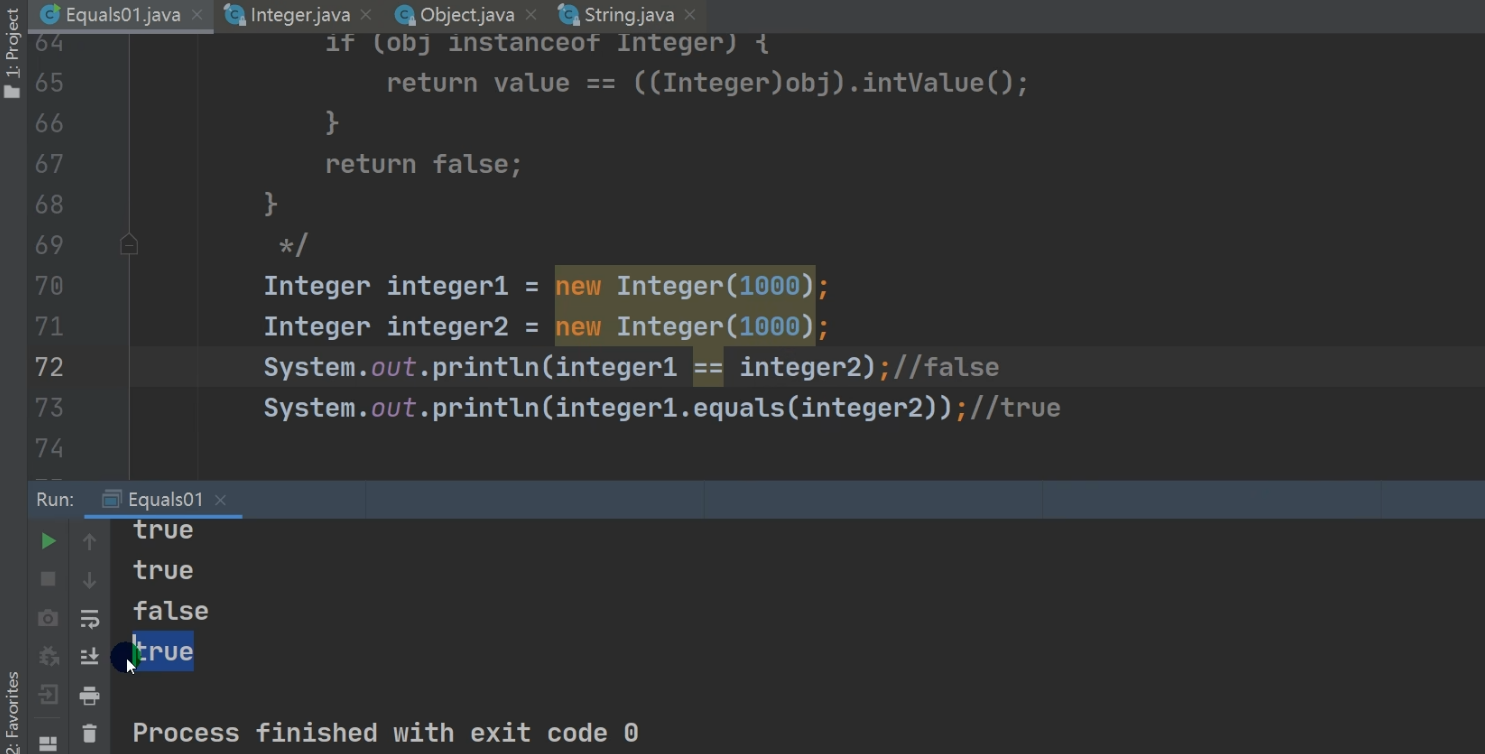Click the Up the Stack Trace arrow
This screenshot has width=1485, height=754.
coord(89,542)
